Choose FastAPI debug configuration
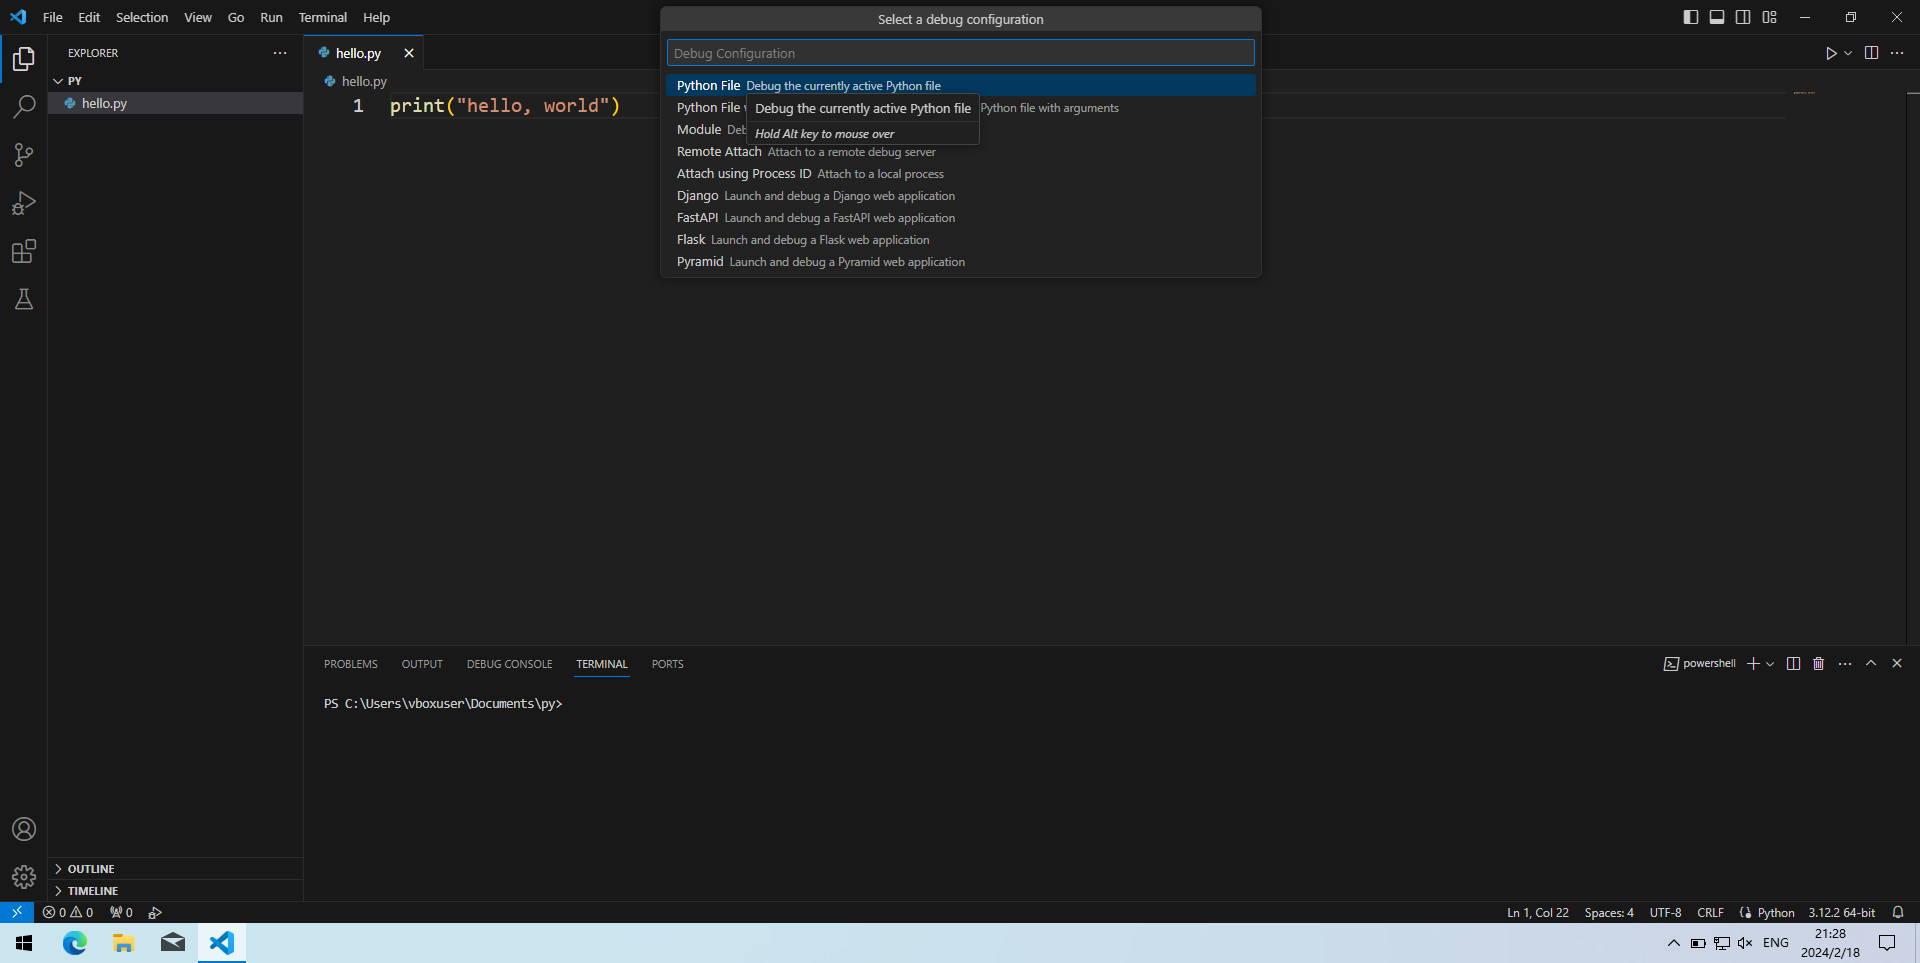Image resolution: width=1920 pixels, height=963 pixels. click(x=960, y=218)
